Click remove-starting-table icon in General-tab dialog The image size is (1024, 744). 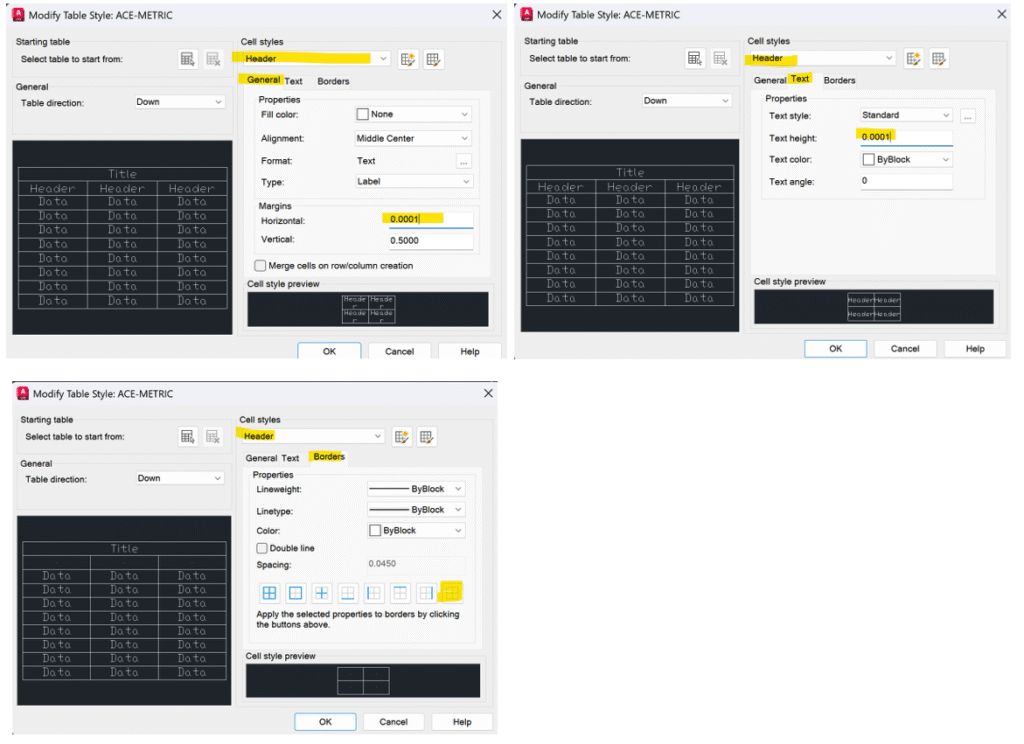coord(213,59)
